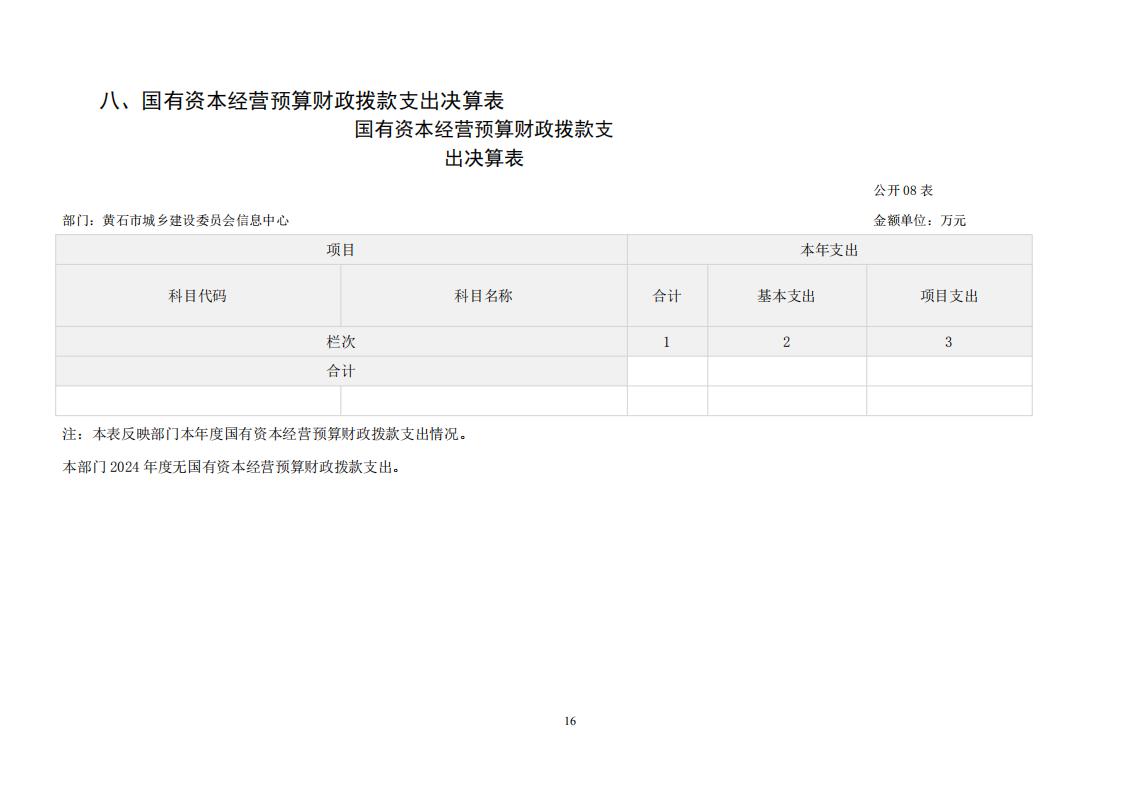Click the footnote starting with 注：本表反映
This screenshot has height=793, width=1122.
(266, 435)
